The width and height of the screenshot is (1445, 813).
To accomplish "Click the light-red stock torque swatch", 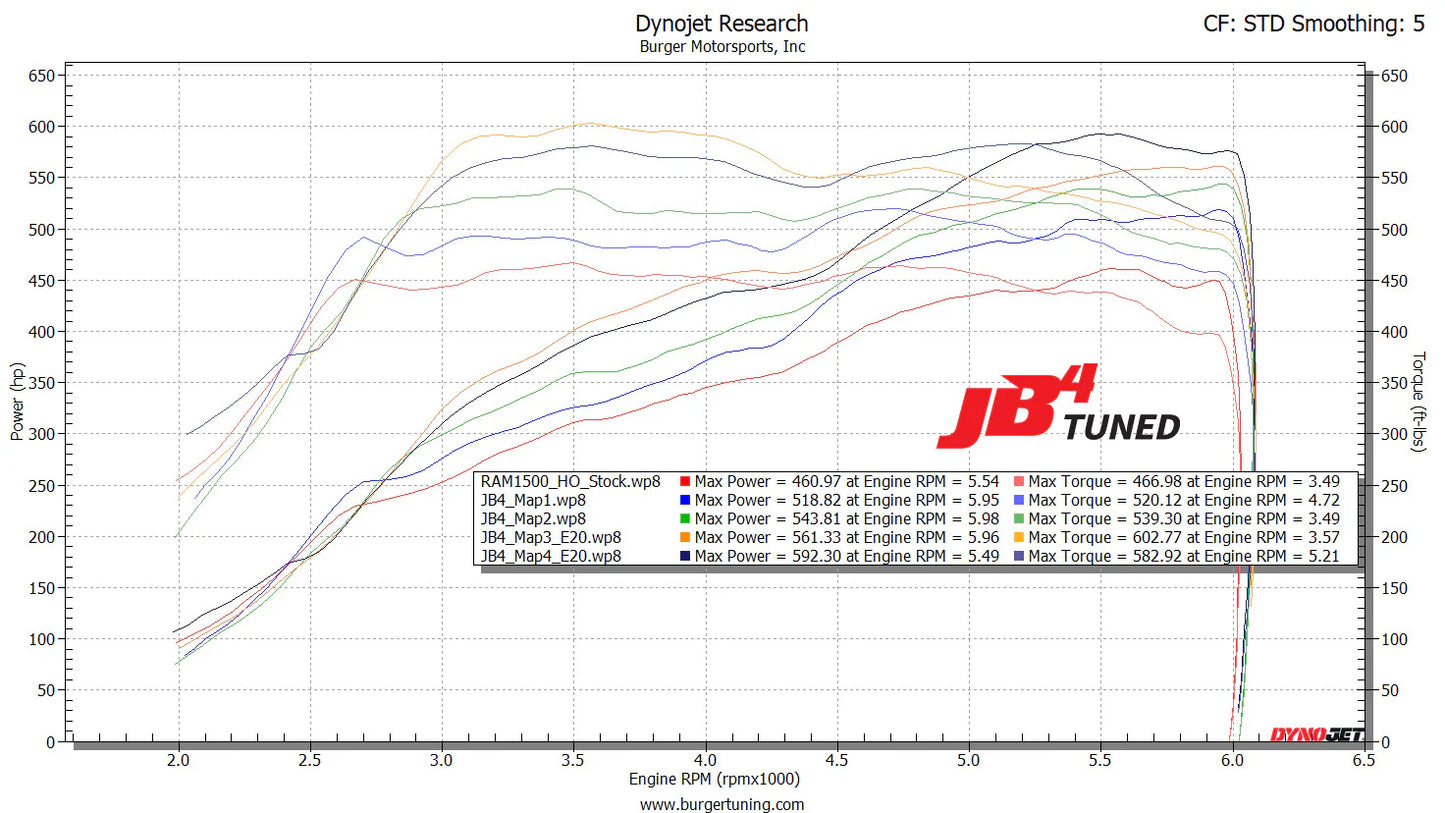I will click(1020, 481).
